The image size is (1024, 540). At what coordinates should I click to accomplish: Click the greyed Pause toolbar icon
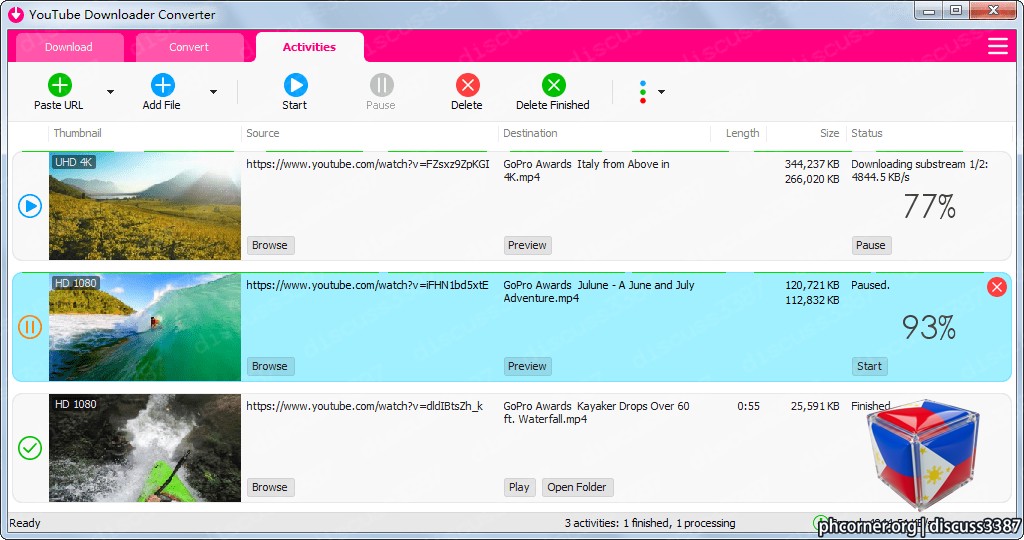381,85
